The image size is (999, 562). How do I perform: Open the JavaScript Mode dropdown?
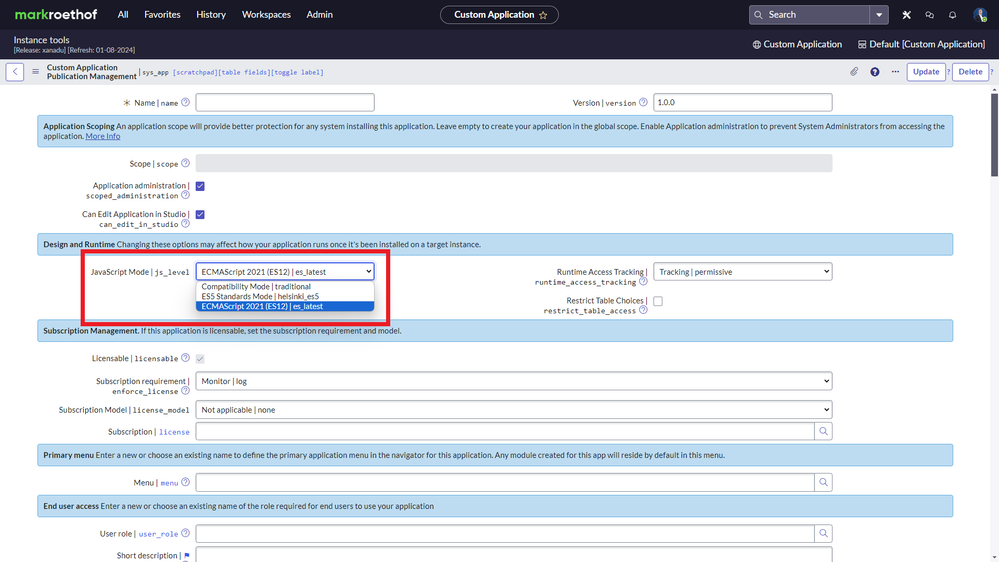[285, 271]
